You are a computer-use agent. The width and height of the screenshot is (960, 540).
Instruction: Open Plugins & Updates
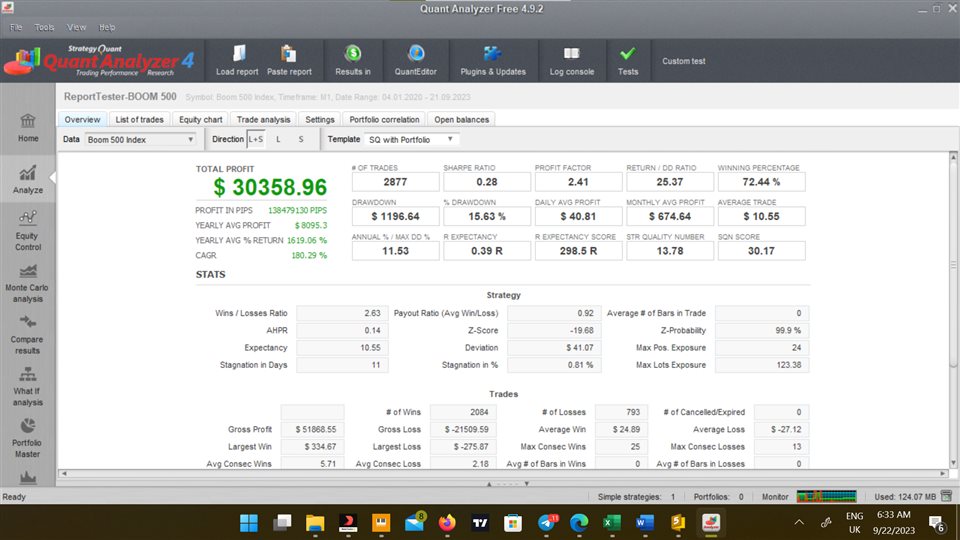pos(492,55)
